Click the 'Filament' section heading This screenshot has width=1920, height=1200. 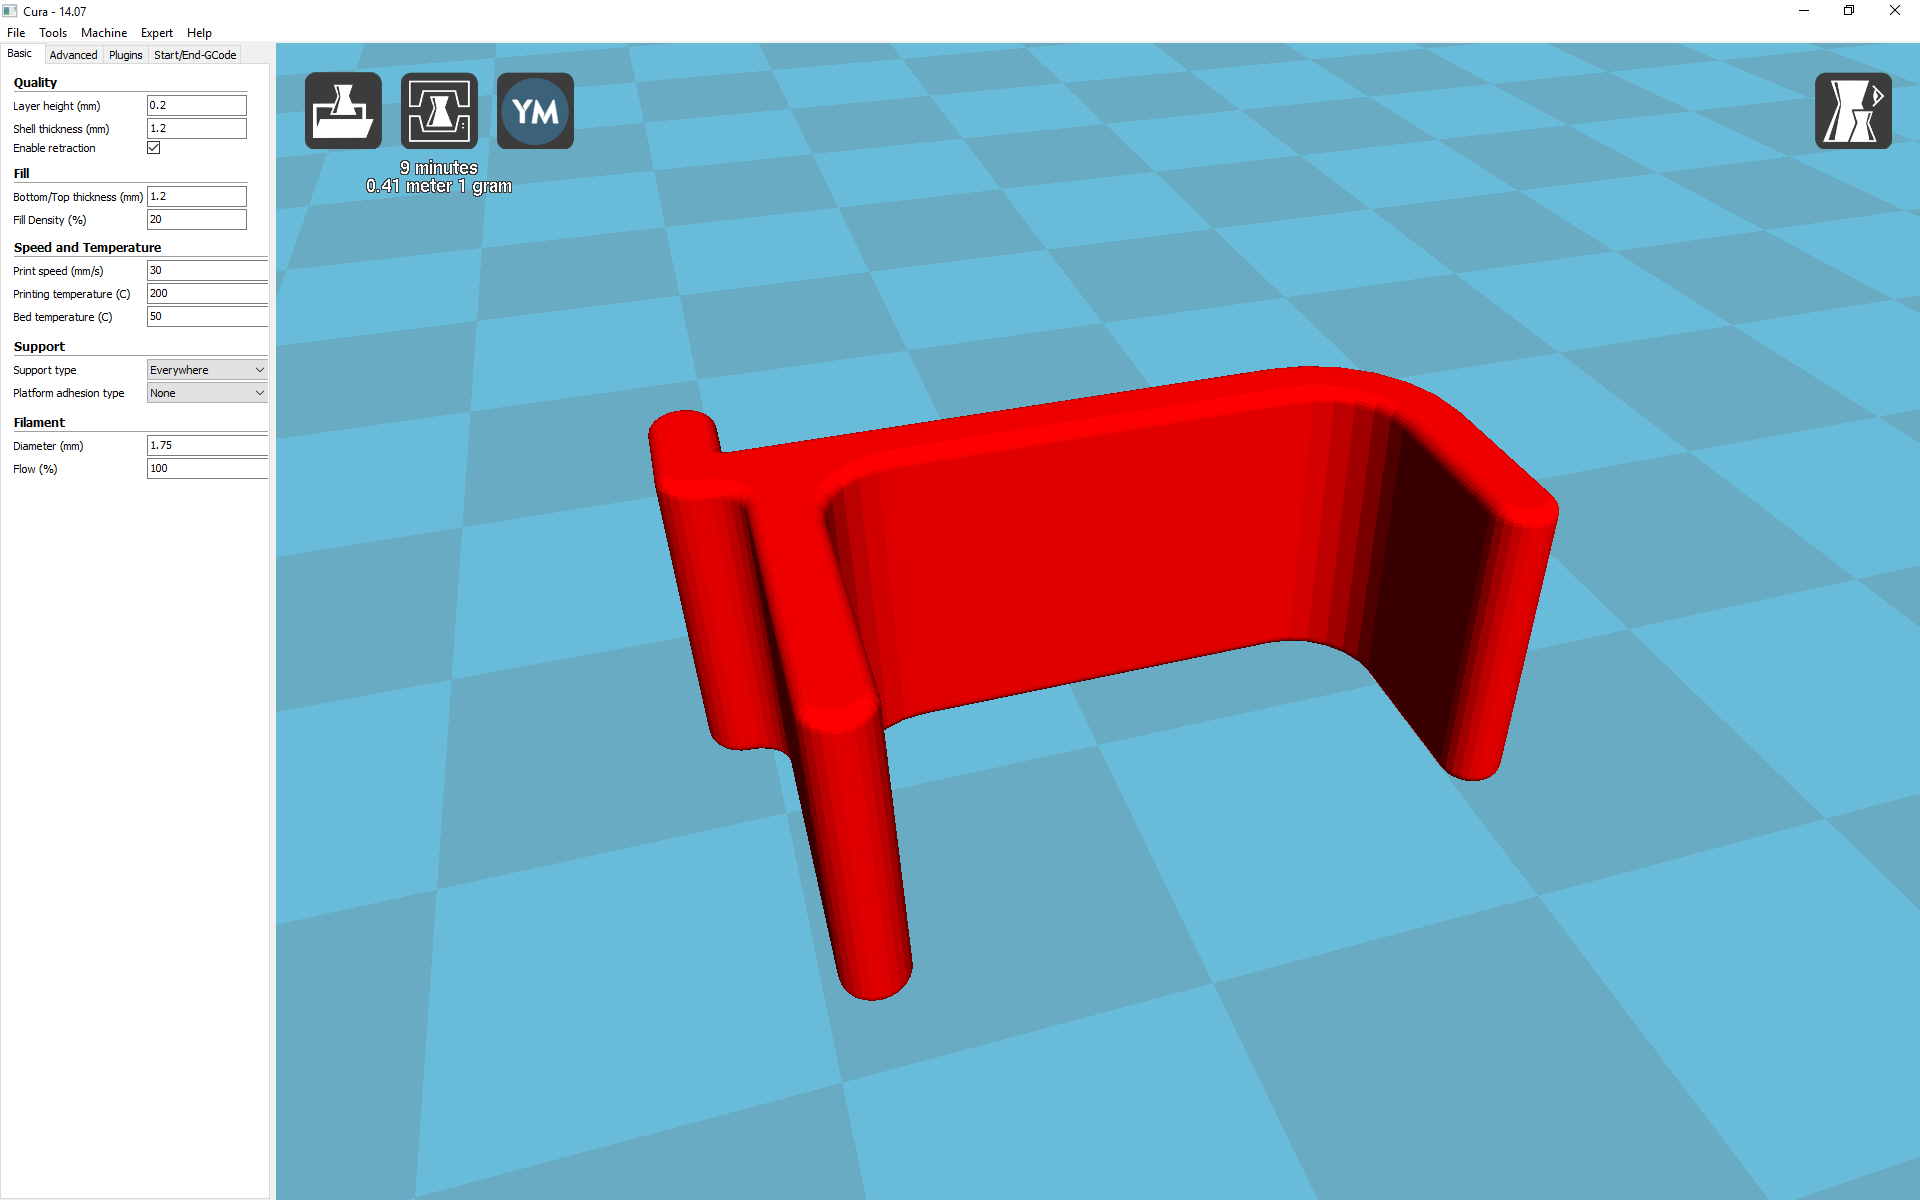coord(39,422)
